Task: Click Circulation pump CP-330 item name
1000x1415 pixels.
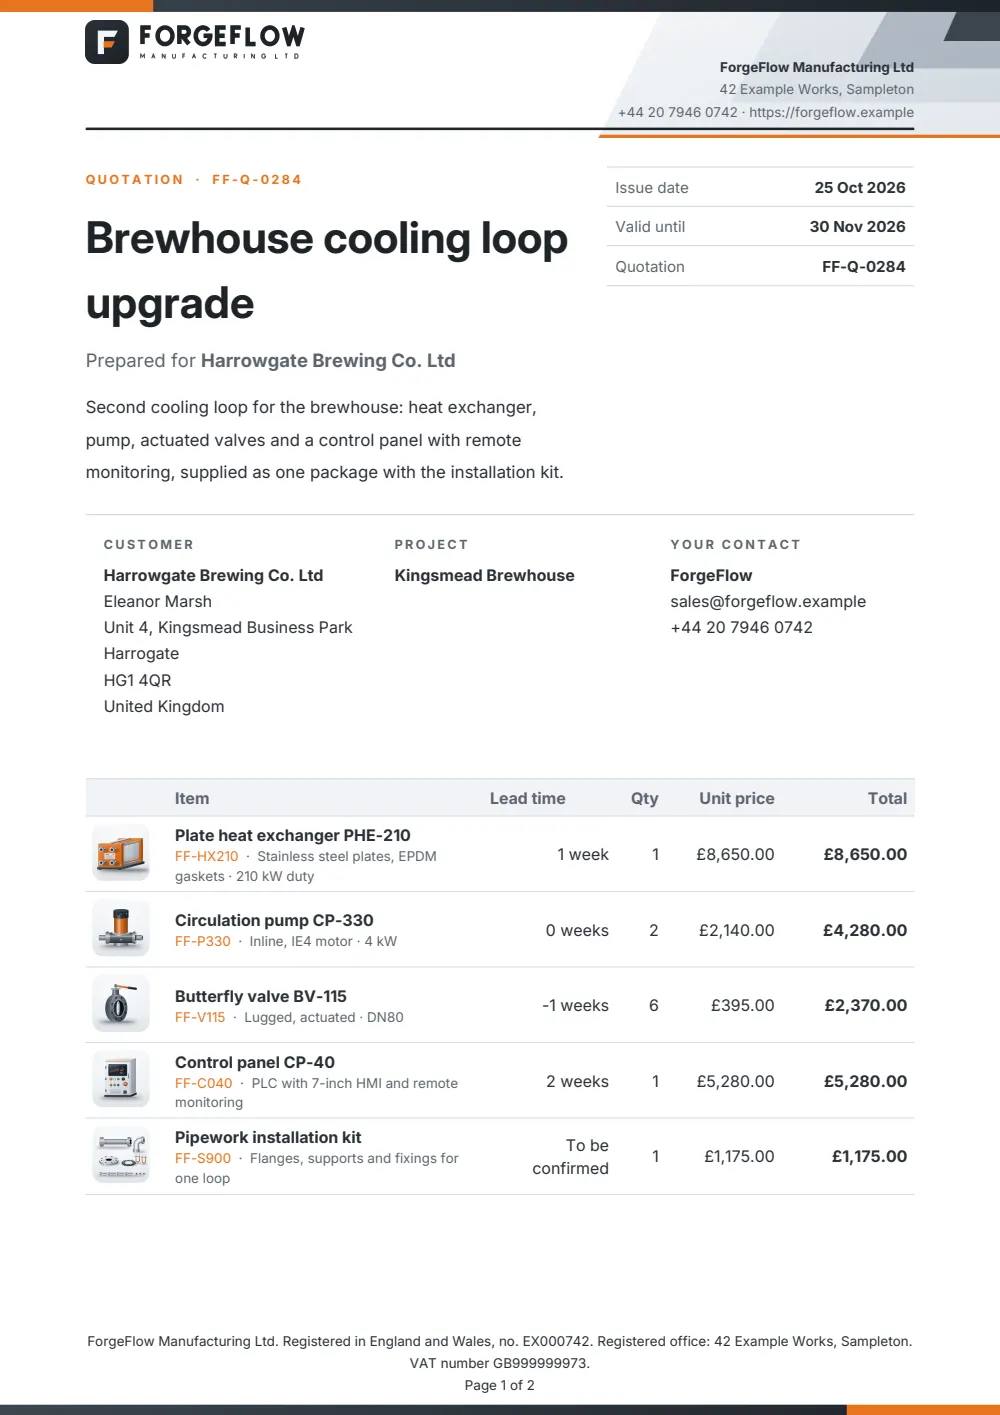Action: click(274, 920)
